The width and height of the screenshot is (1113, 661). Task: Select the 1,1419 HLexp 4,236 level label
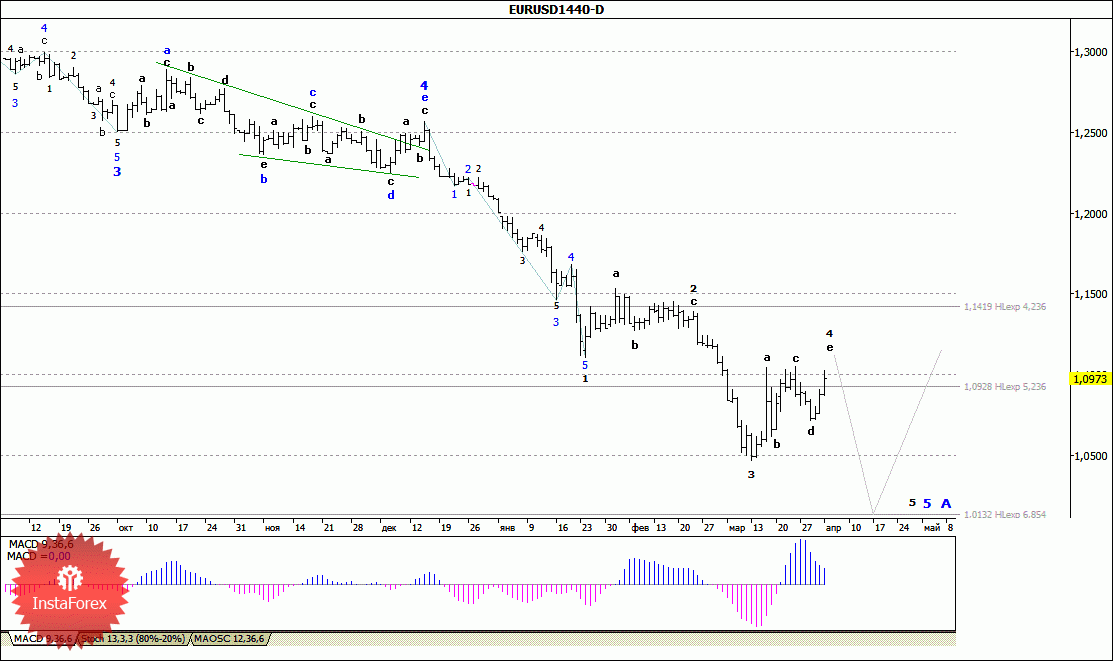[x=1004, y=307]
